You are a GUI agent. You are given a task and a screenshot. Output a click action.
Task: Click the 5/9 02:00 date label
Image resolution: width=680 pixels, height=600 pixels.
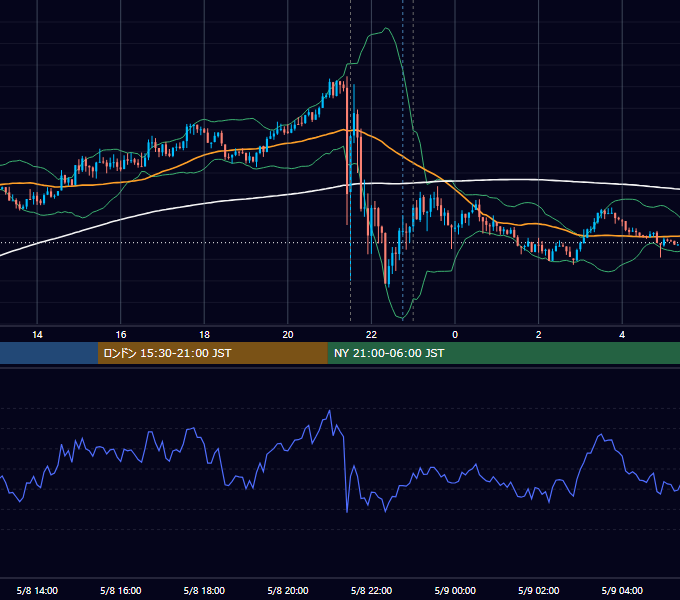[538, 591]
